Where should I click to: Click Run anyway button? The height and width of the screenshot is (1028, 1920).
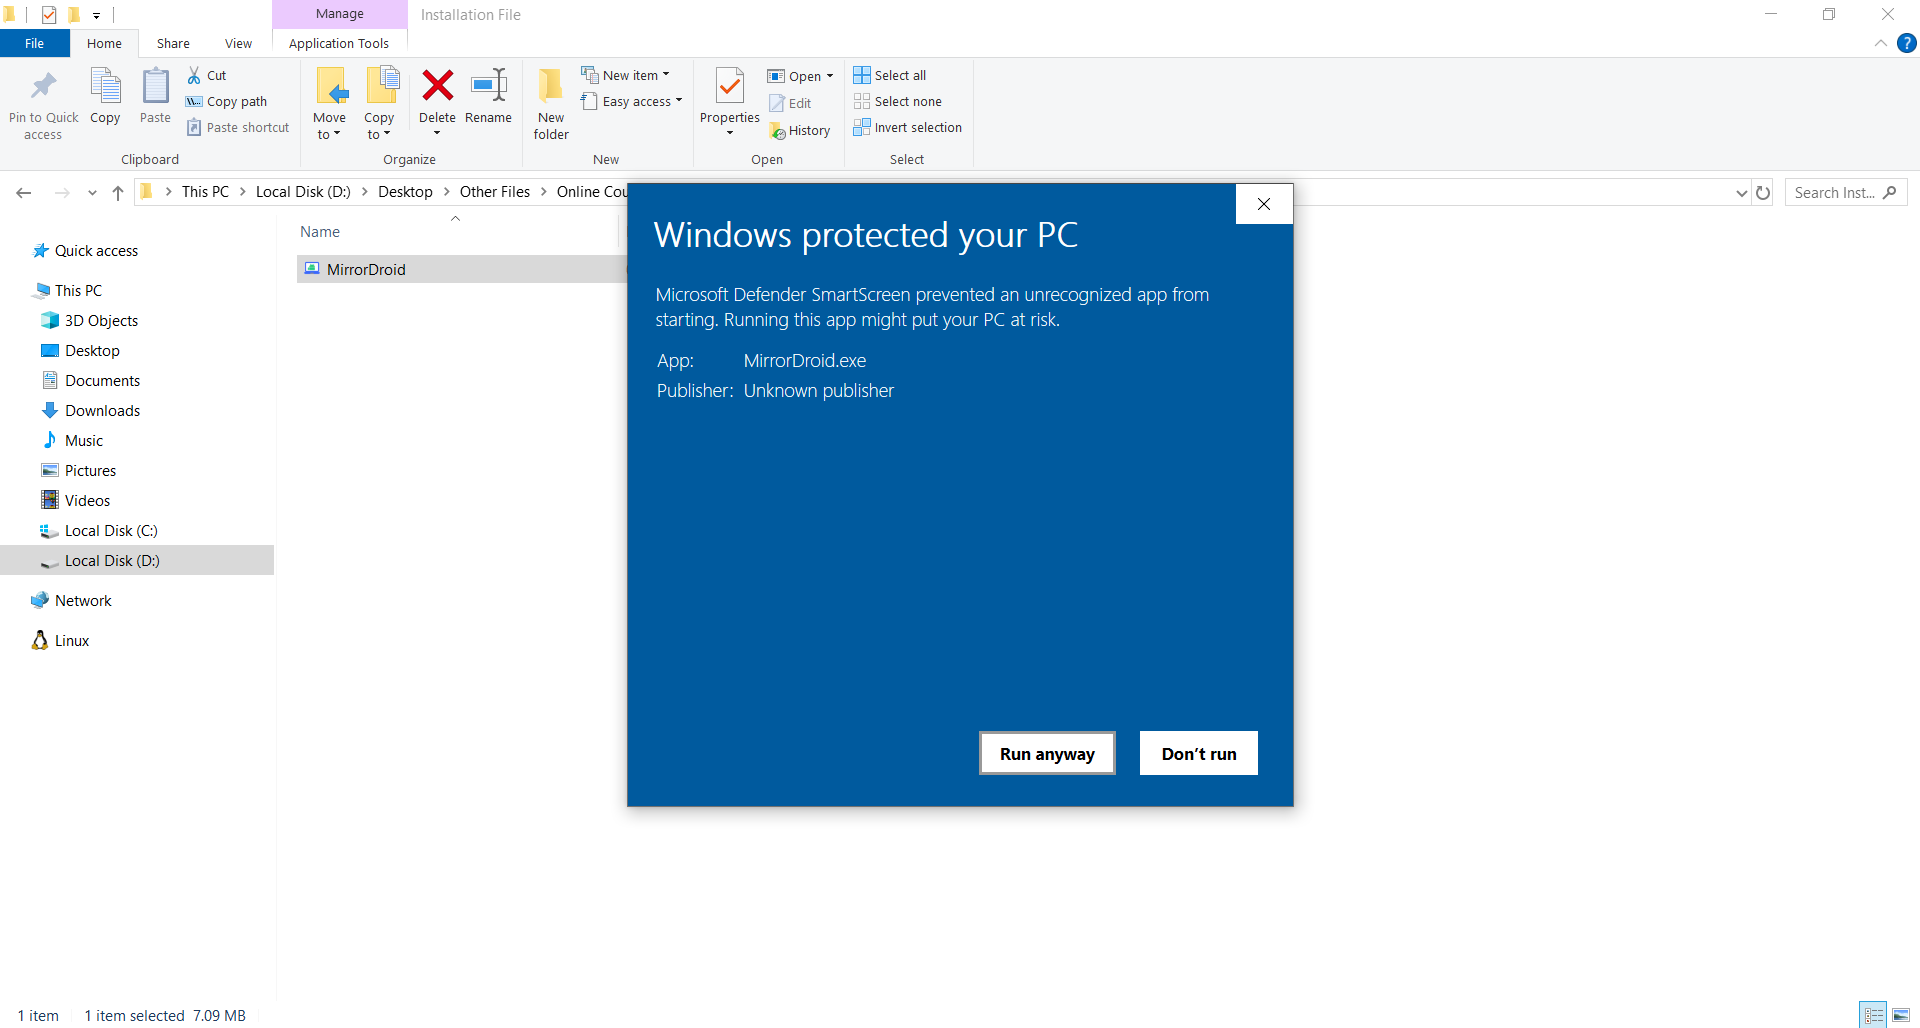[1047, 753]
